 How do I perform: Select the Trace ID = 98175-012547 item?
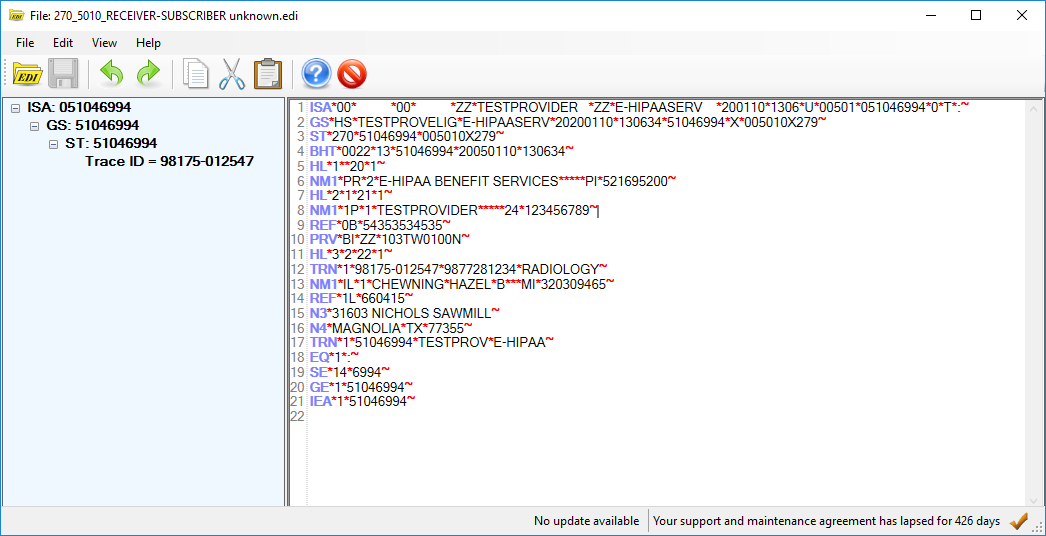point(169,161)
